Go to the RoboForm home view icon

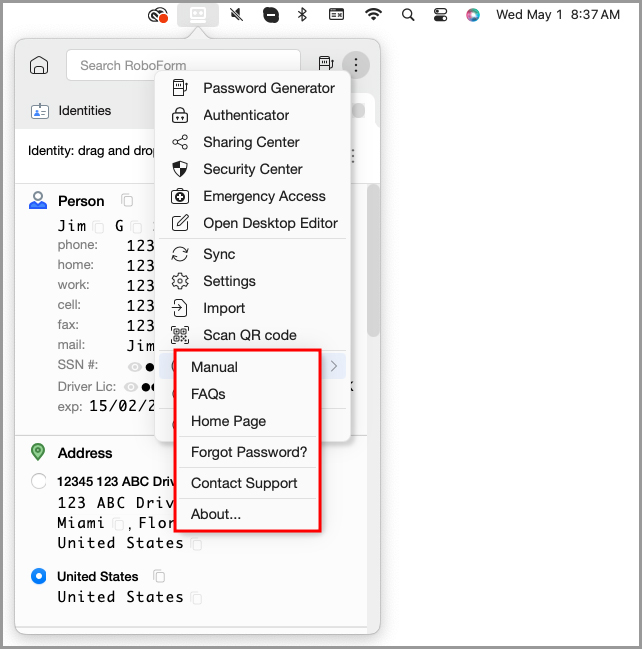39,65
